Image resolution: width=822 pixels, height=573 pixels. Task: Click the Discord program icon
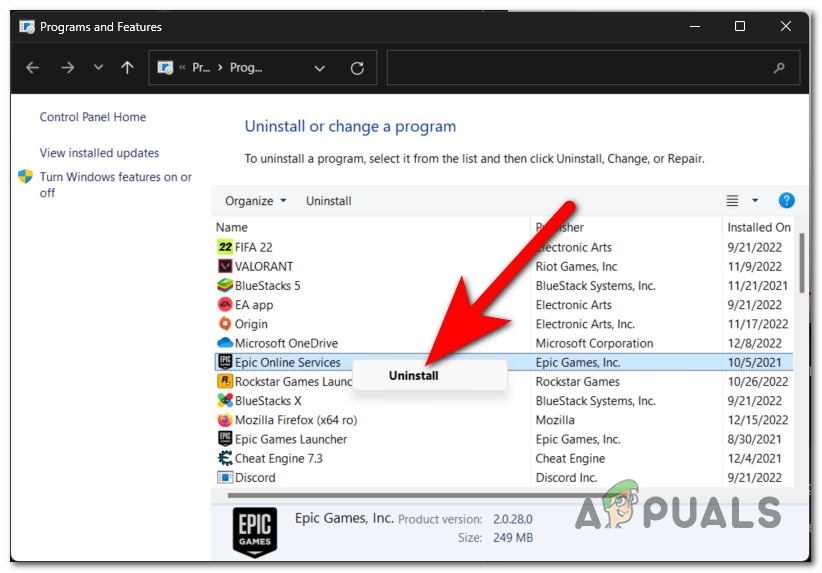pyautogui.click(x=225, y=478)
